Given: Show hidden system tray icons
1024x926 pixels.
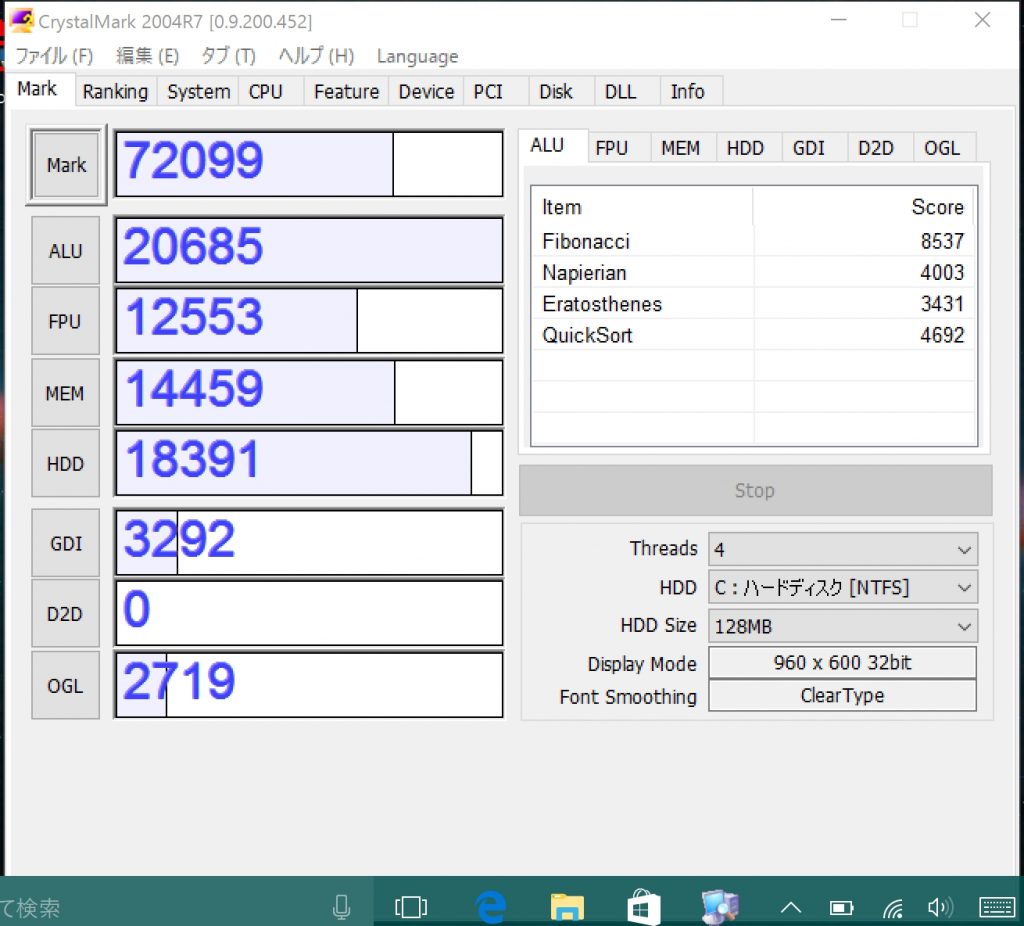Looking at the screenshot, I should (791, 907).
